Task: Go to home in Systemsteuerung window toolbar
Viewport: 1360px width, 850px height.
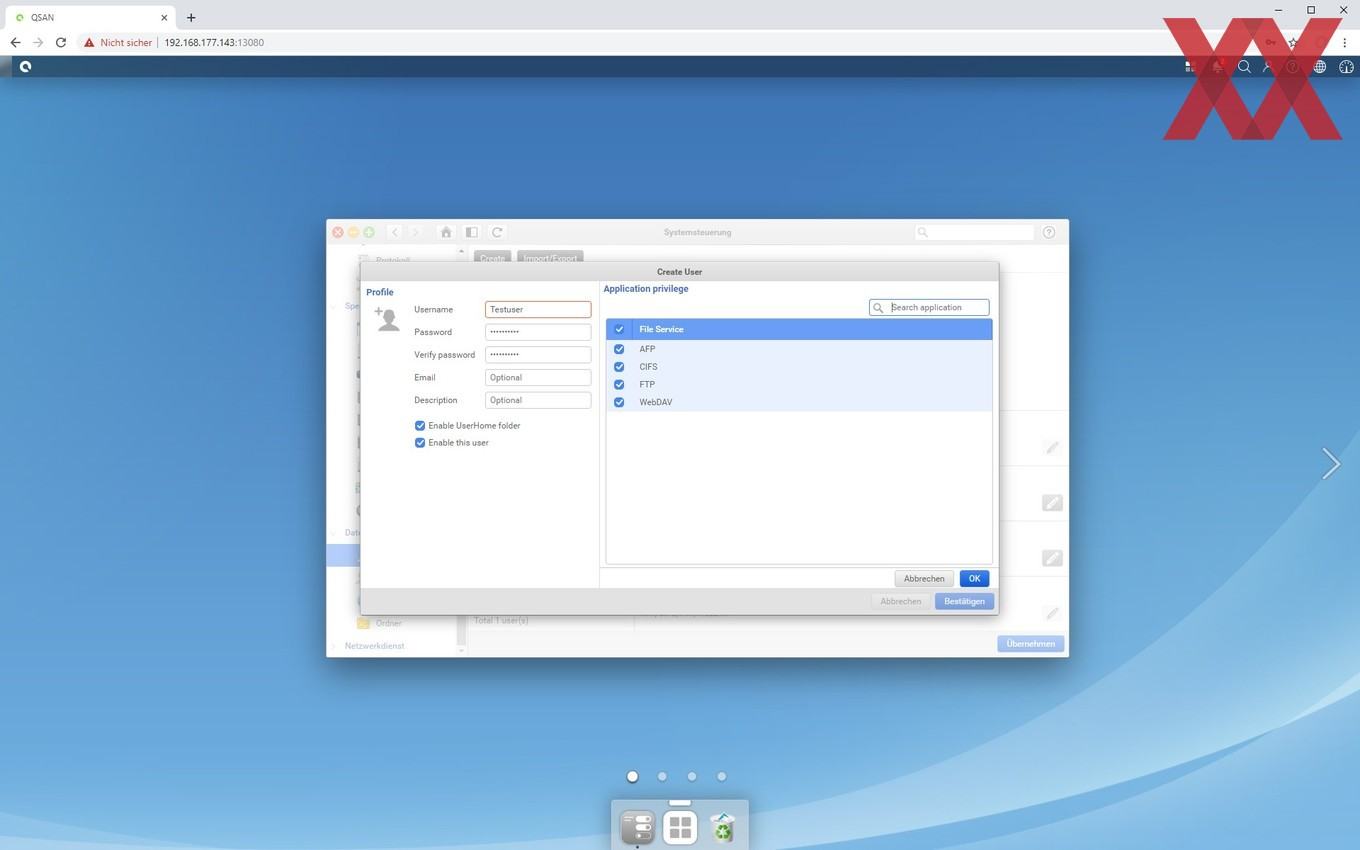Action: click(446, 232)
